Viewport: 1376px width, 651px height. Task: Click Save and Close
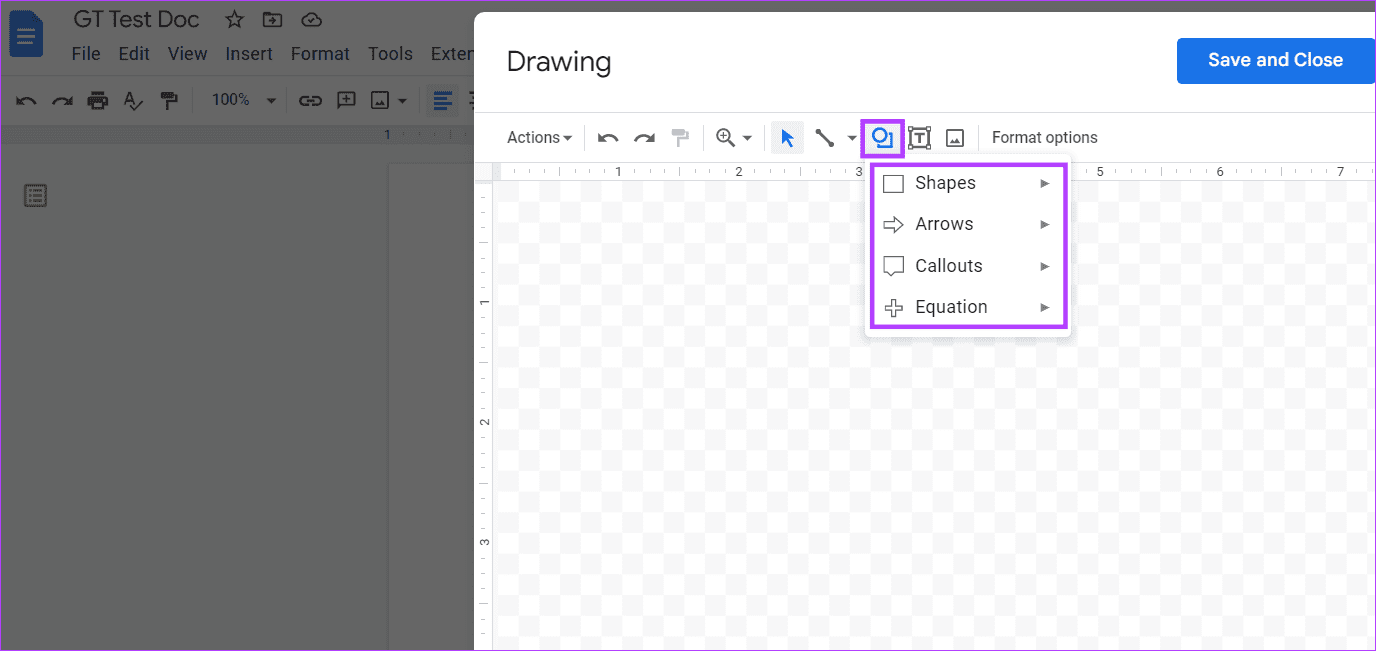[x=1275, y=60]
